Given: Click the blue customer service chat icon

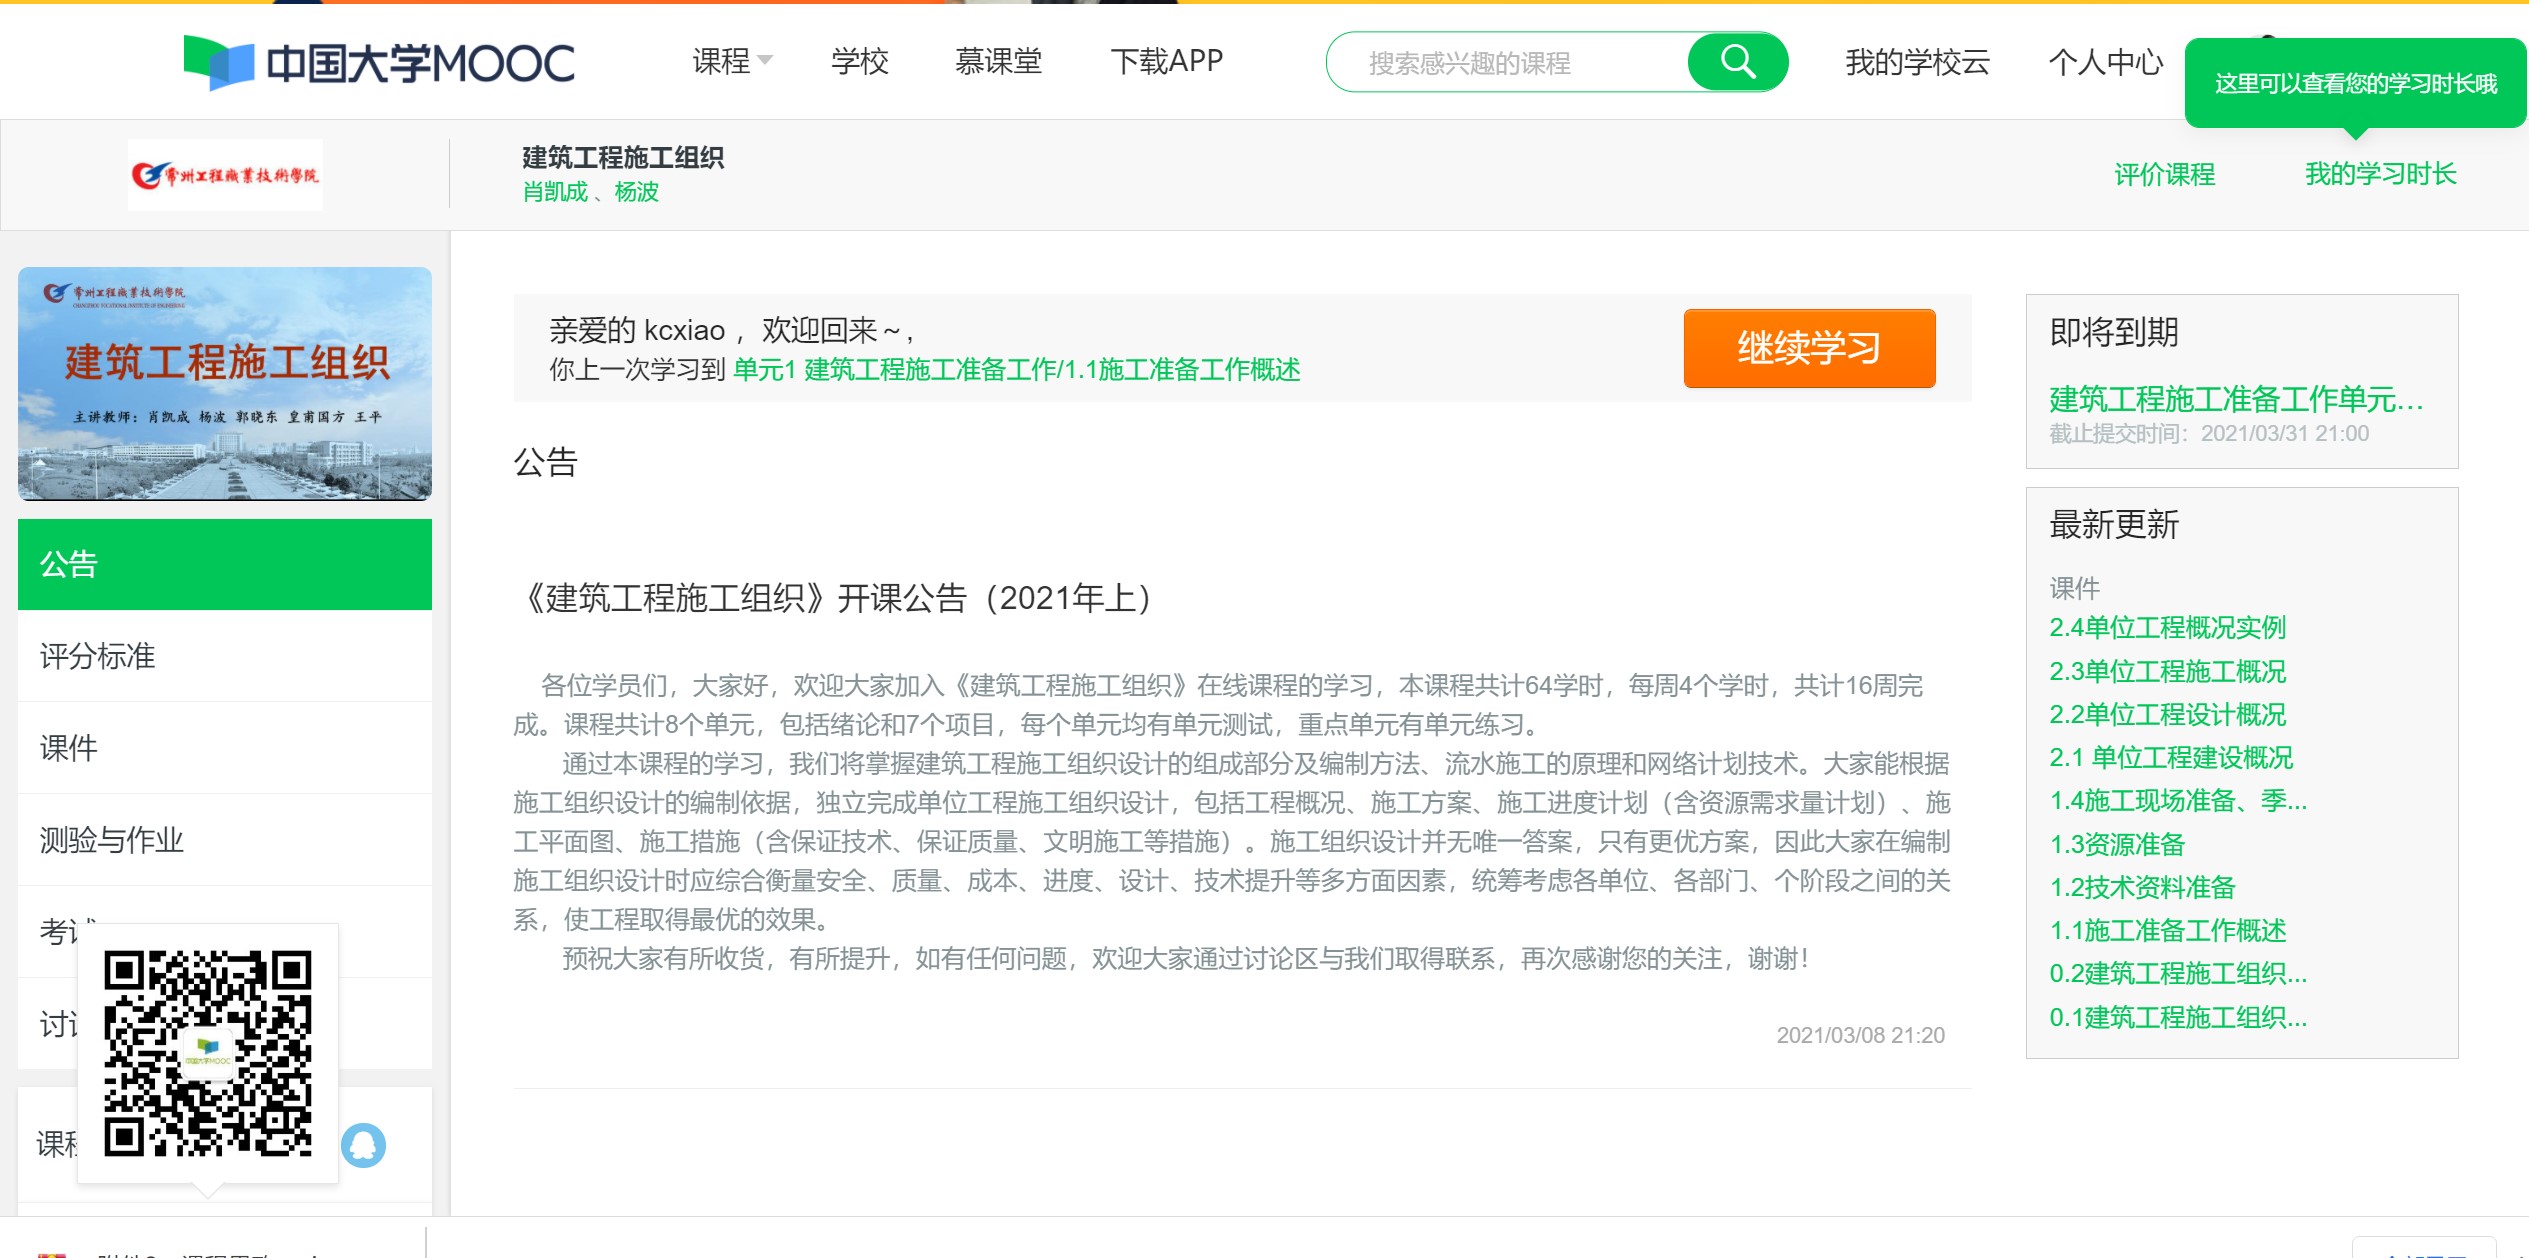Looking at the screenshot, I should (x=363, y=1145).
